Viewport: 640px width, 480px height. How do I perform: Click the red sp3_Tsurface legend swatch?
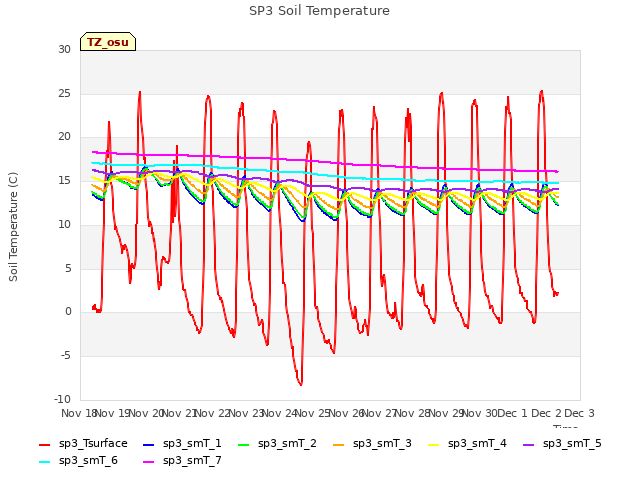(44, 444)
